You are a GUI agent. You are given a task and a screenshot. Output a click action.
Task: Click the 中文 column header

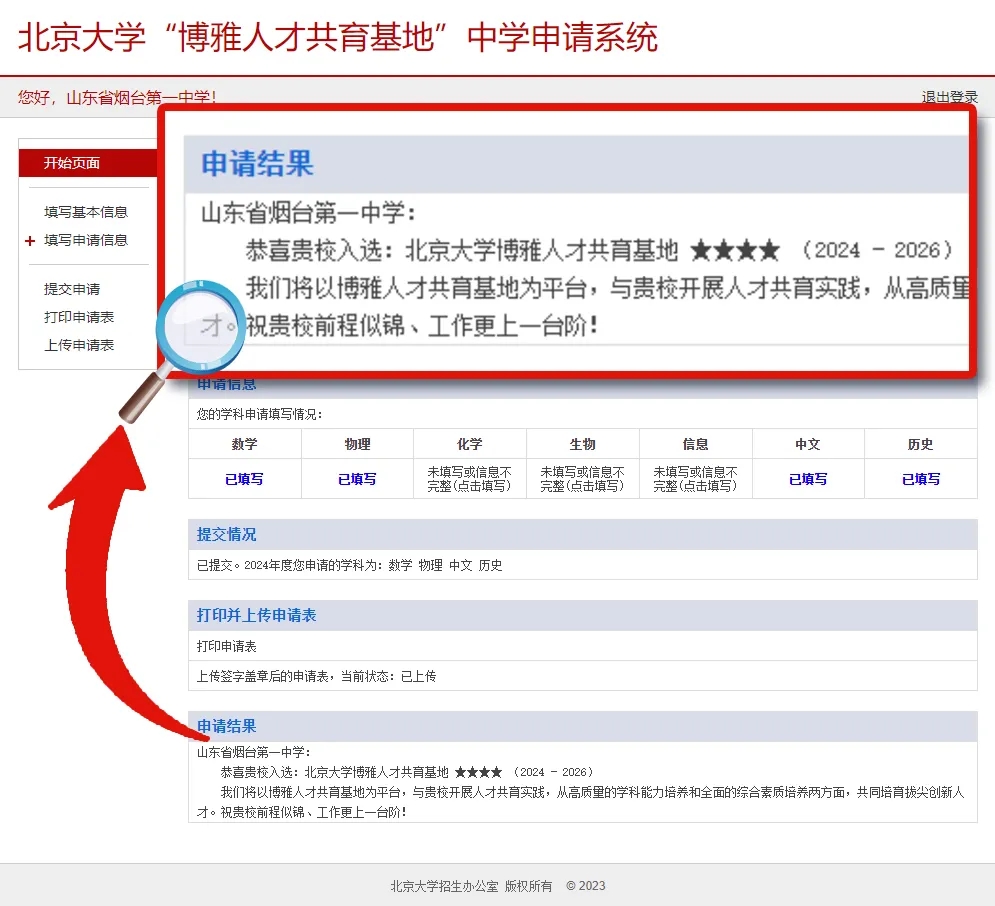808,444
